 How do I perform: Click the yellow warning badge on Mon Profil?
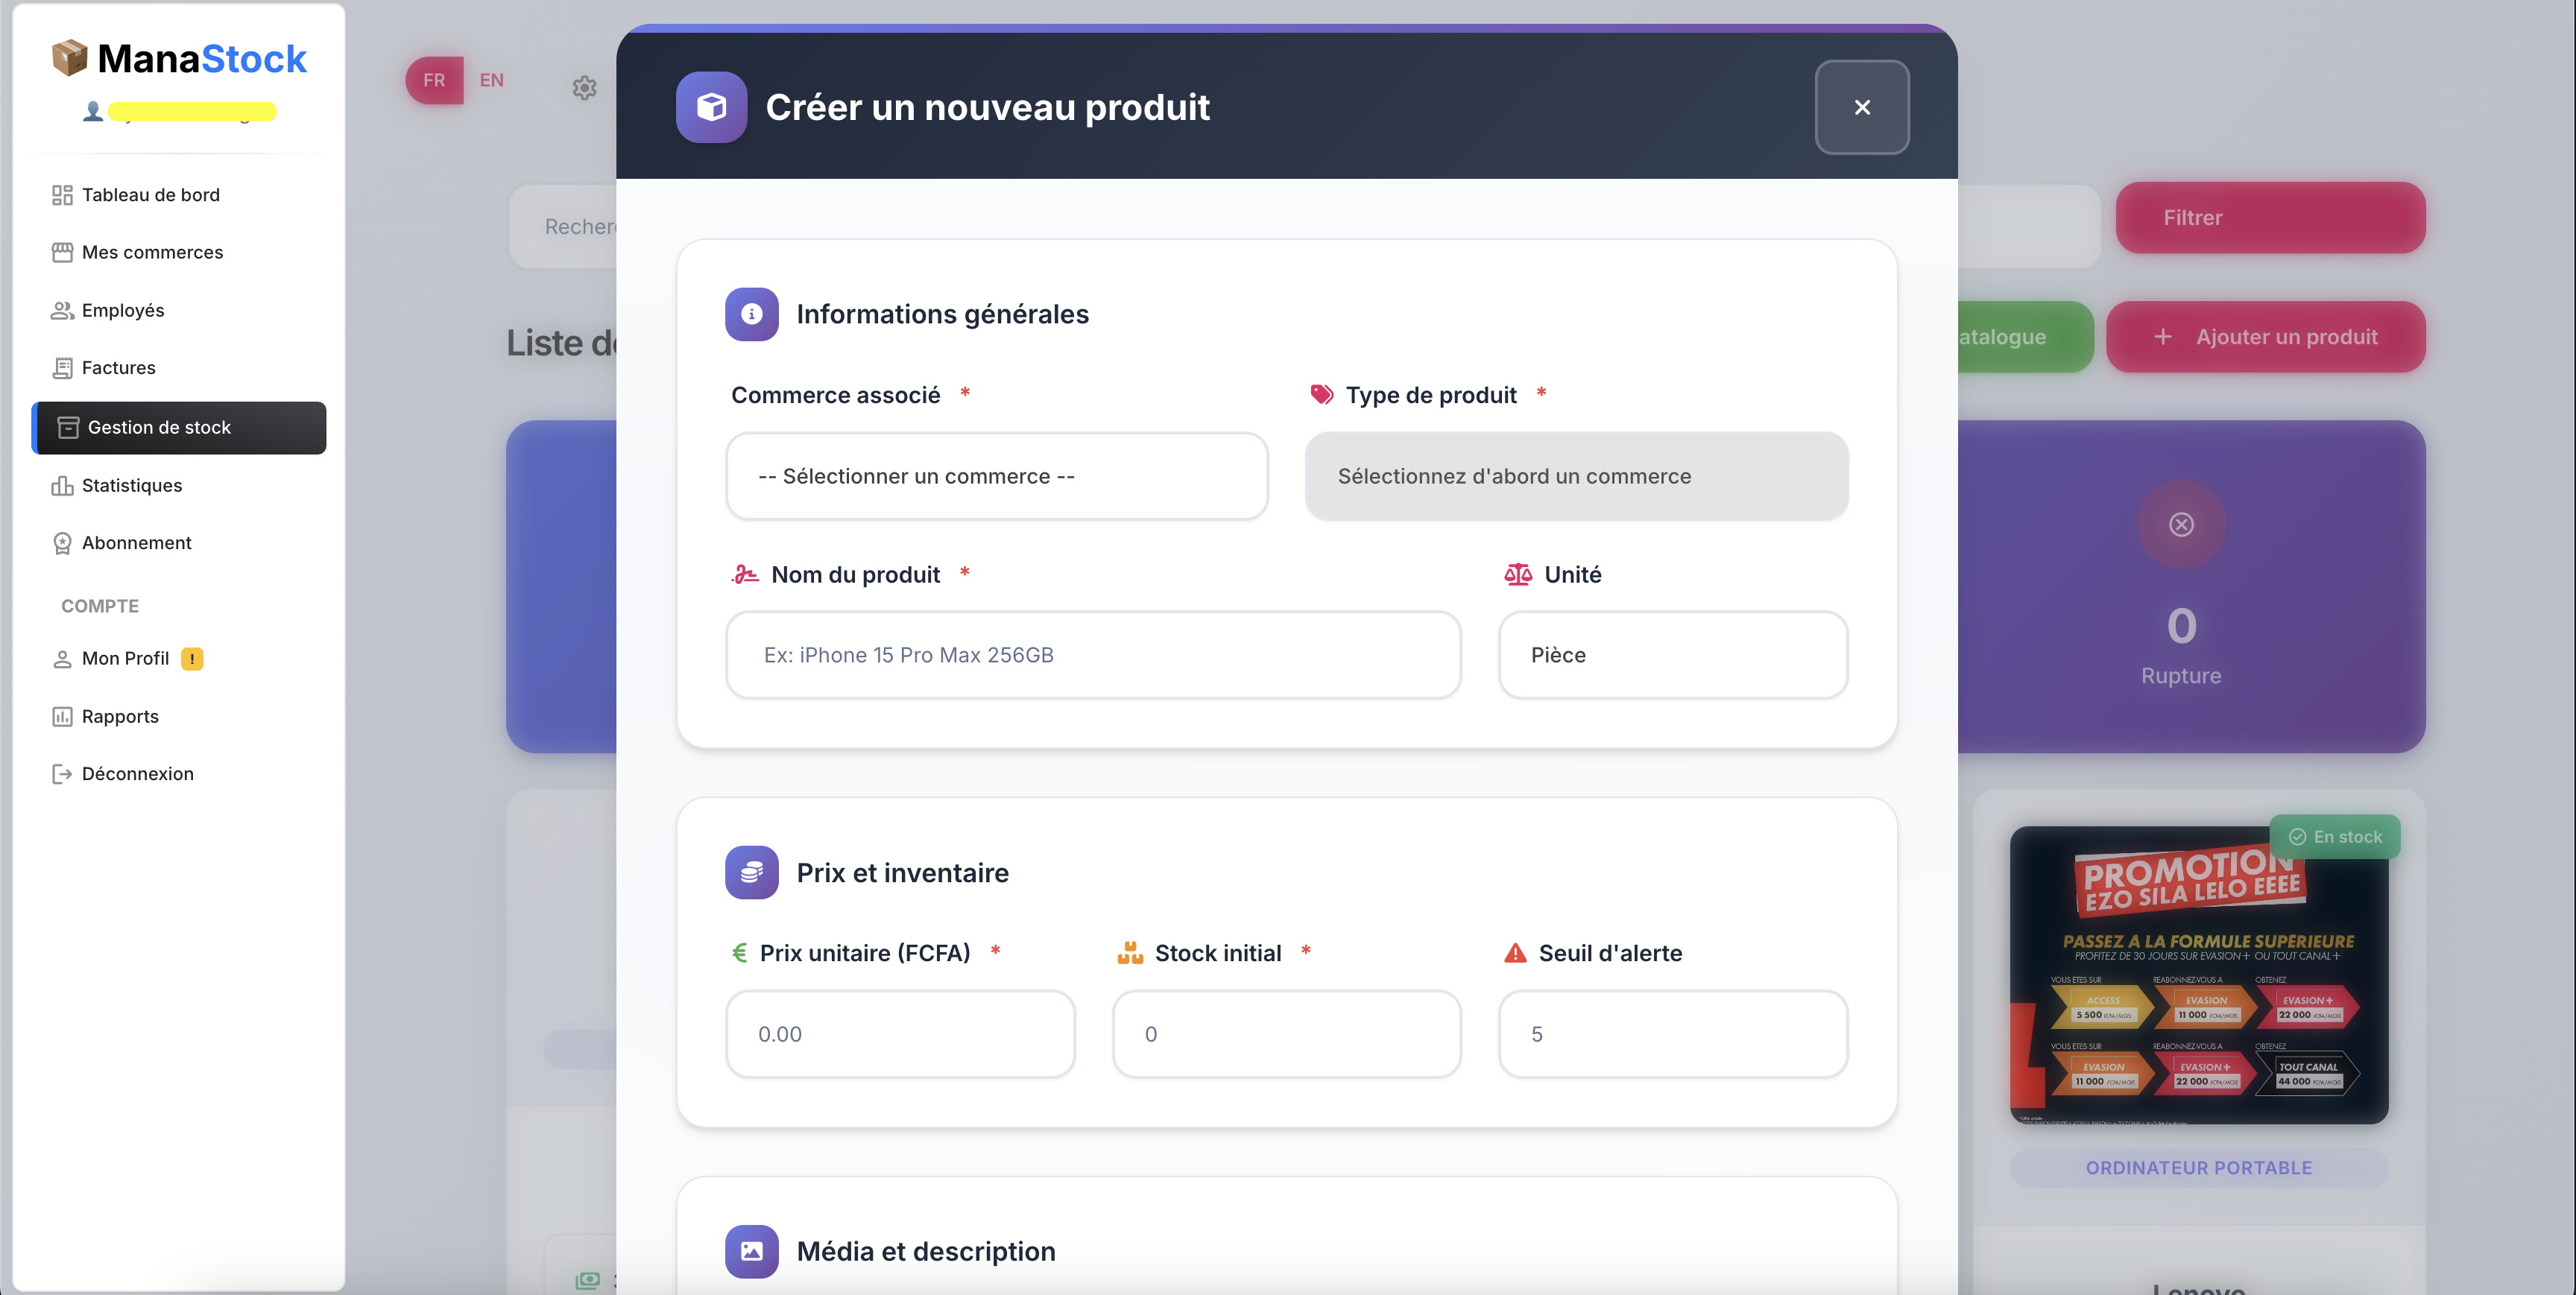192,659
